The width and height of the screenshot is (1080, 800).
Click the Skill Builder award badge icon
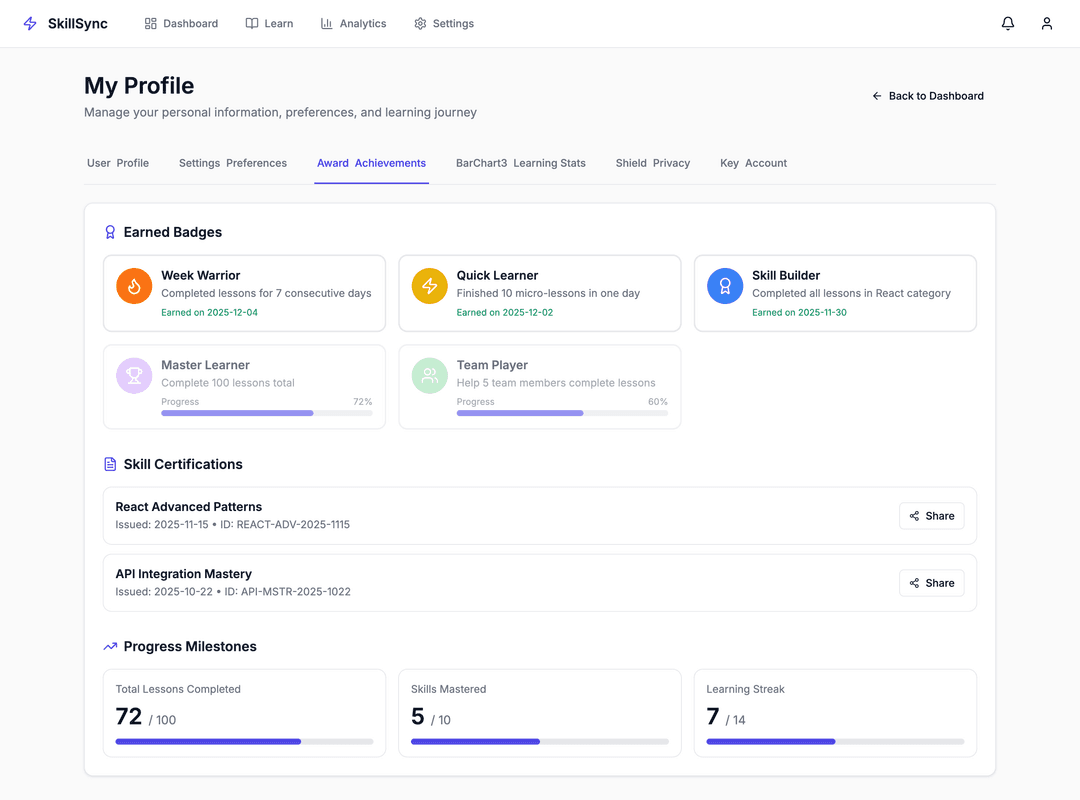pos(725,286)
